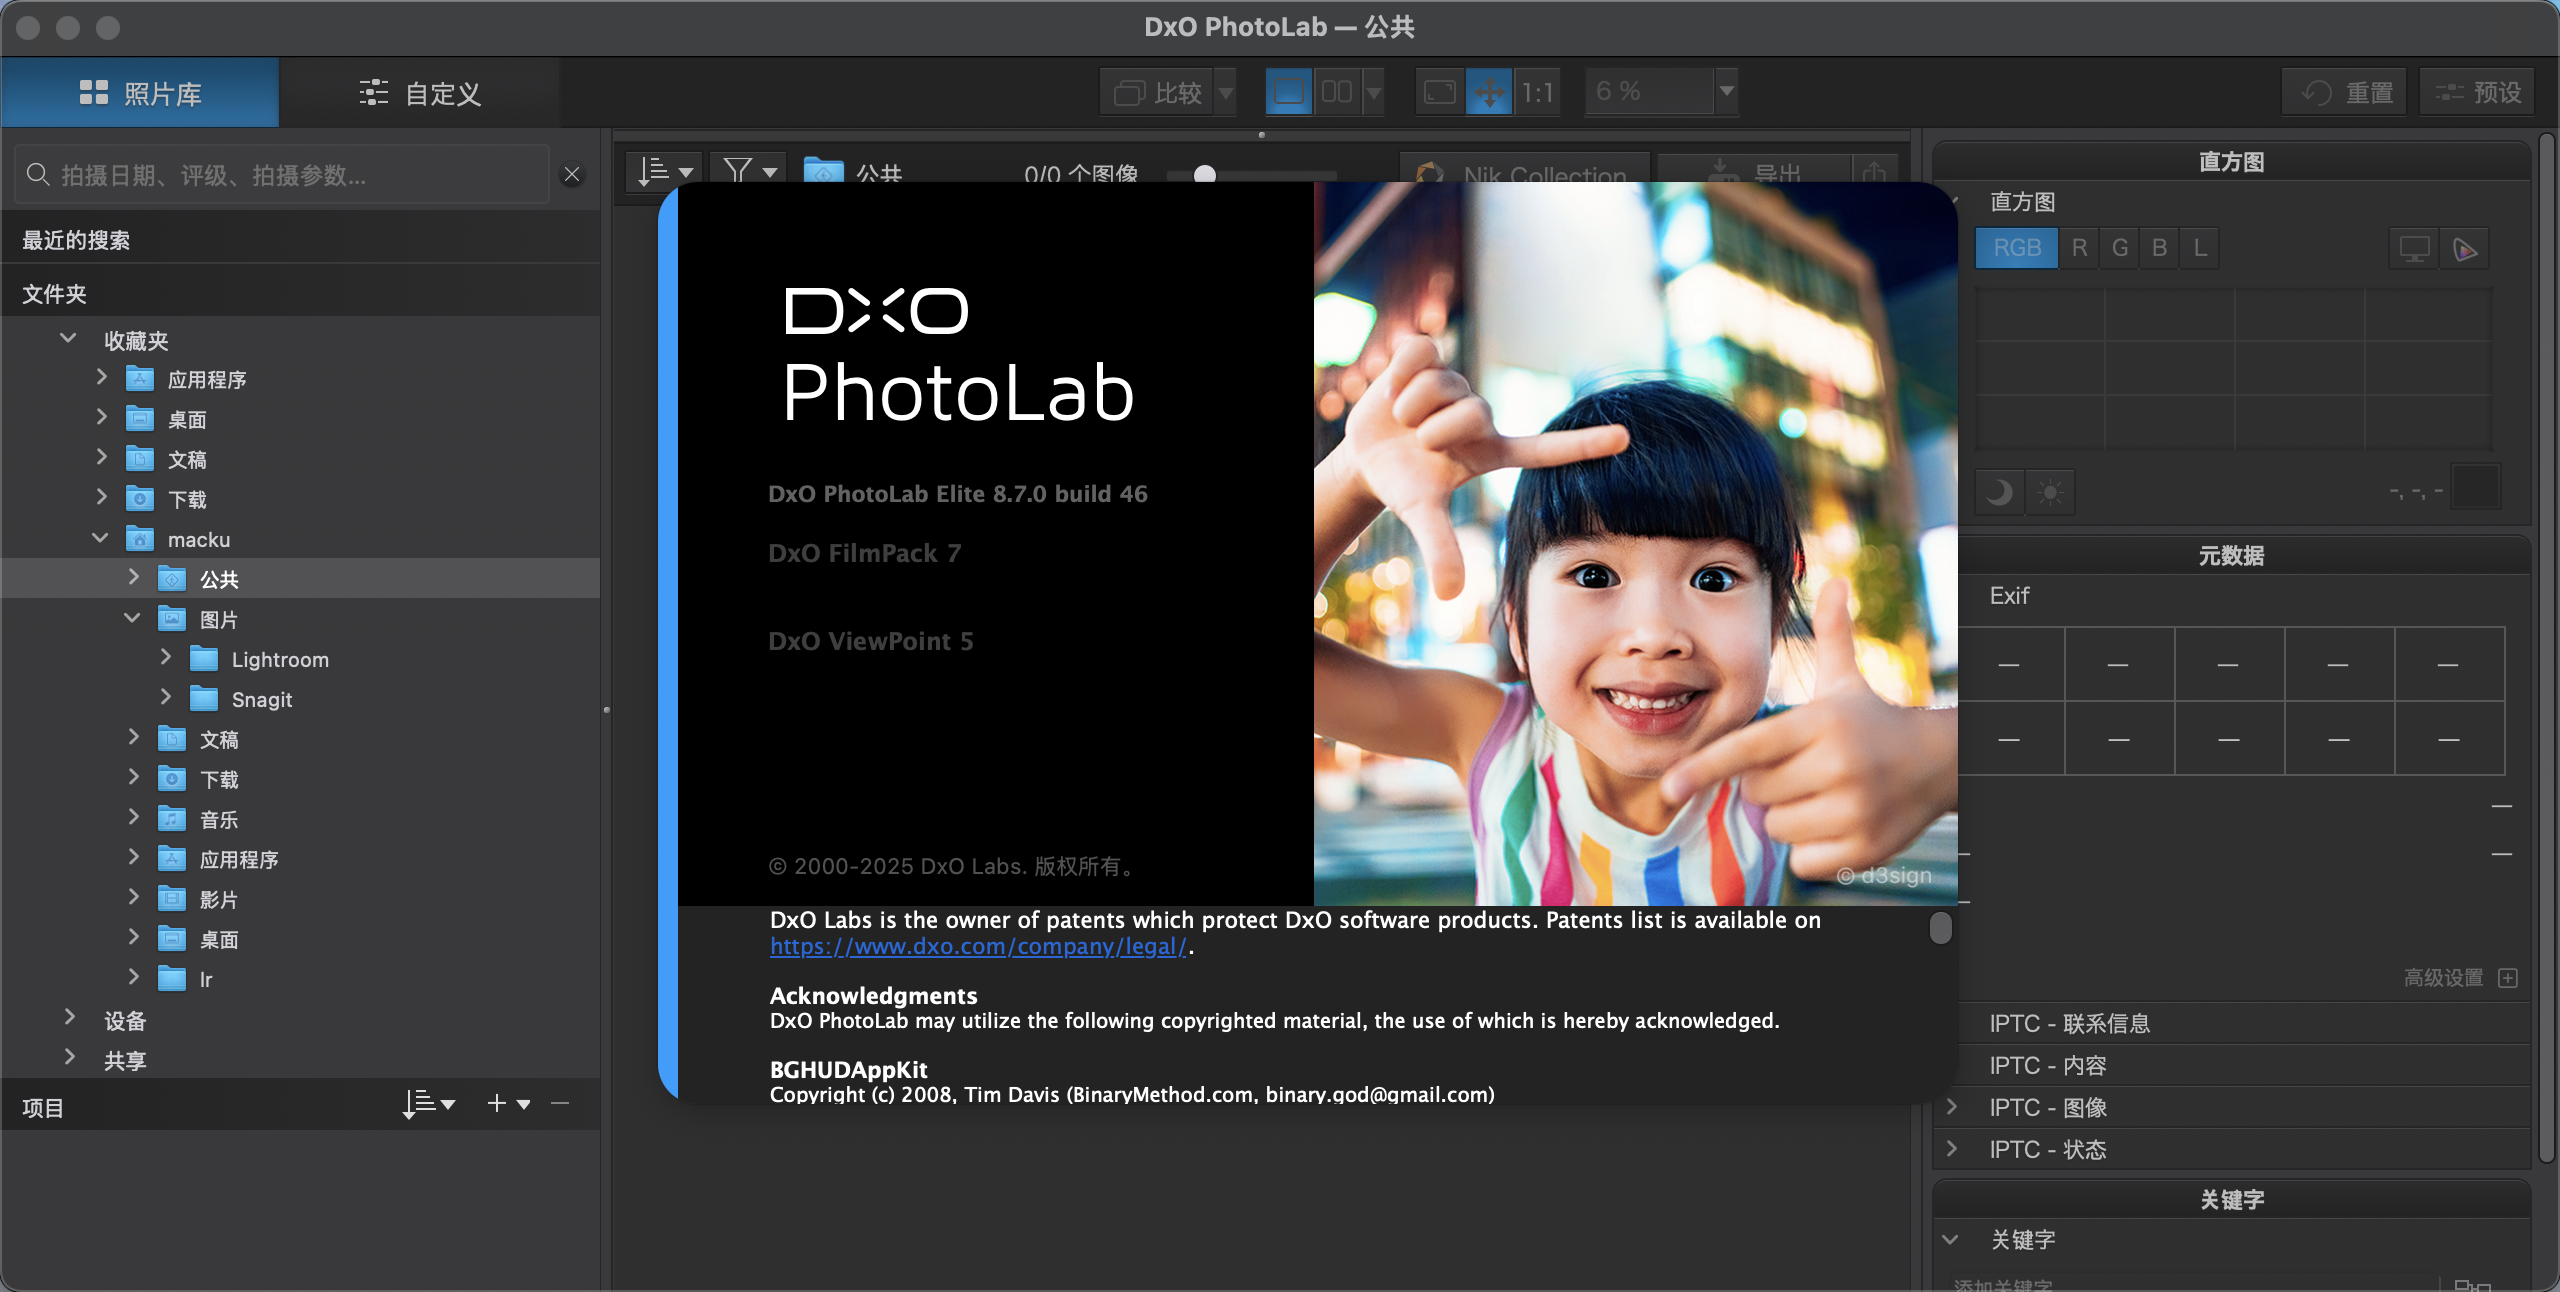Click the remove project minus icon
The height and width of the screenshot is (1292, 2560).
point(560,1104)
